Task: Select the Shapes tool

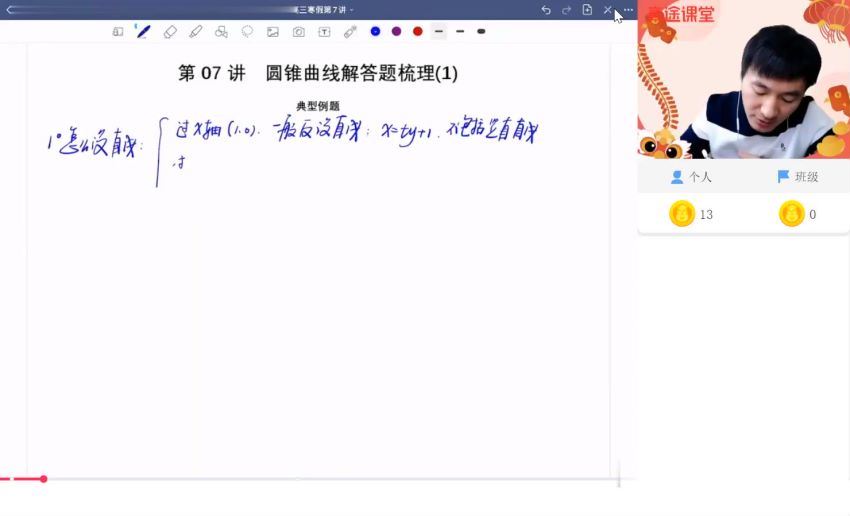Action: [x=221, y=32]
